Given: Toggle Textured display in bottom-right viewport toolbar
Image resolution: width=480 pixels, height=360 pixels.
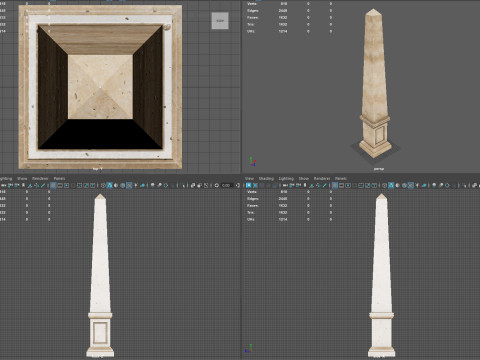Looking at the screenshot, I should point(411,185).
